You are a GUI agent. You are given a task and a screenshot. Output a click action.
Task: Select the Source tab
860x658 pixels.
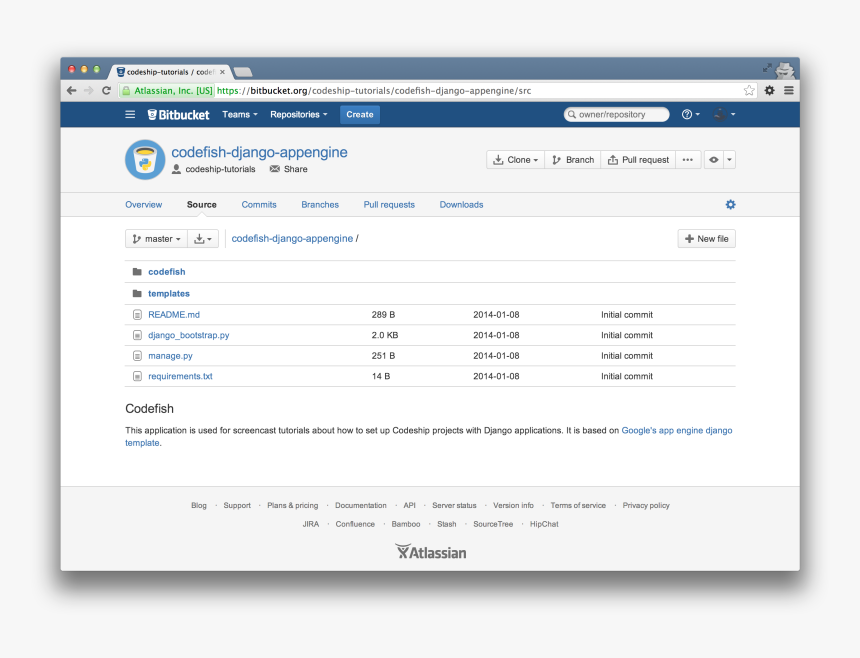pyautogui.click(x=202, y=205)
